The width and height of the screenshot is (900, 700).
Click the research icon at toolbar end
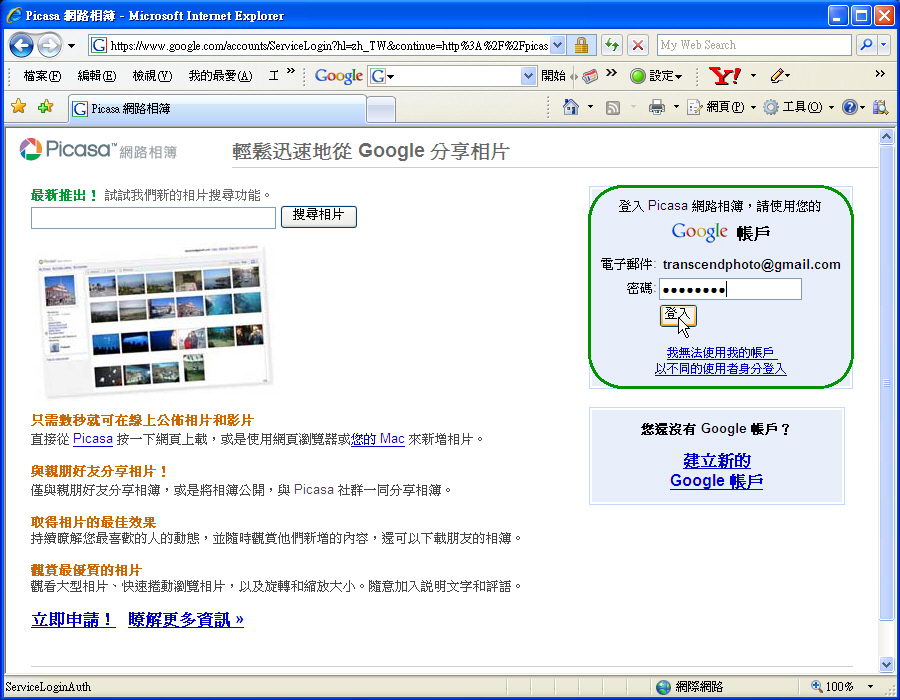[x=879, y=107]
